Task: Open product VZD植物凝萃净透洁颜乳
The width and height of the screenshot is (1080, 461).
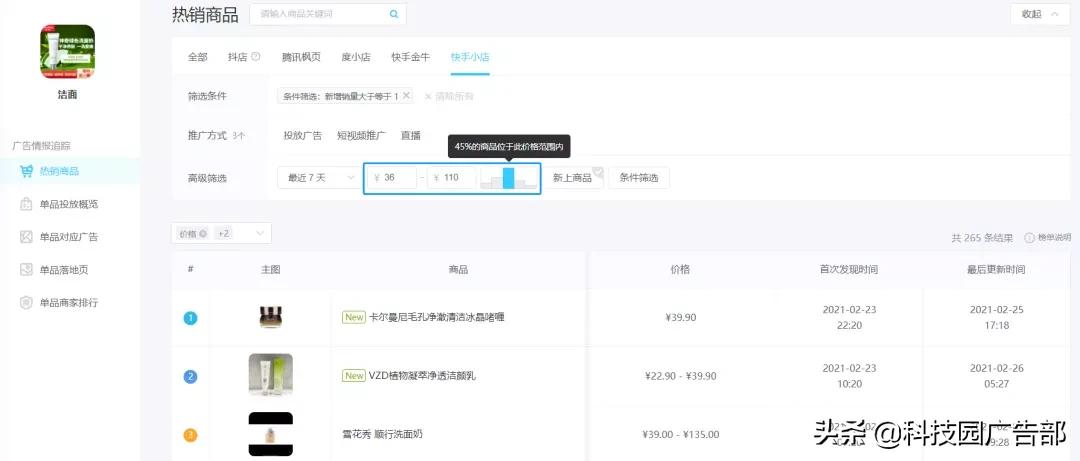Action: 422,376
